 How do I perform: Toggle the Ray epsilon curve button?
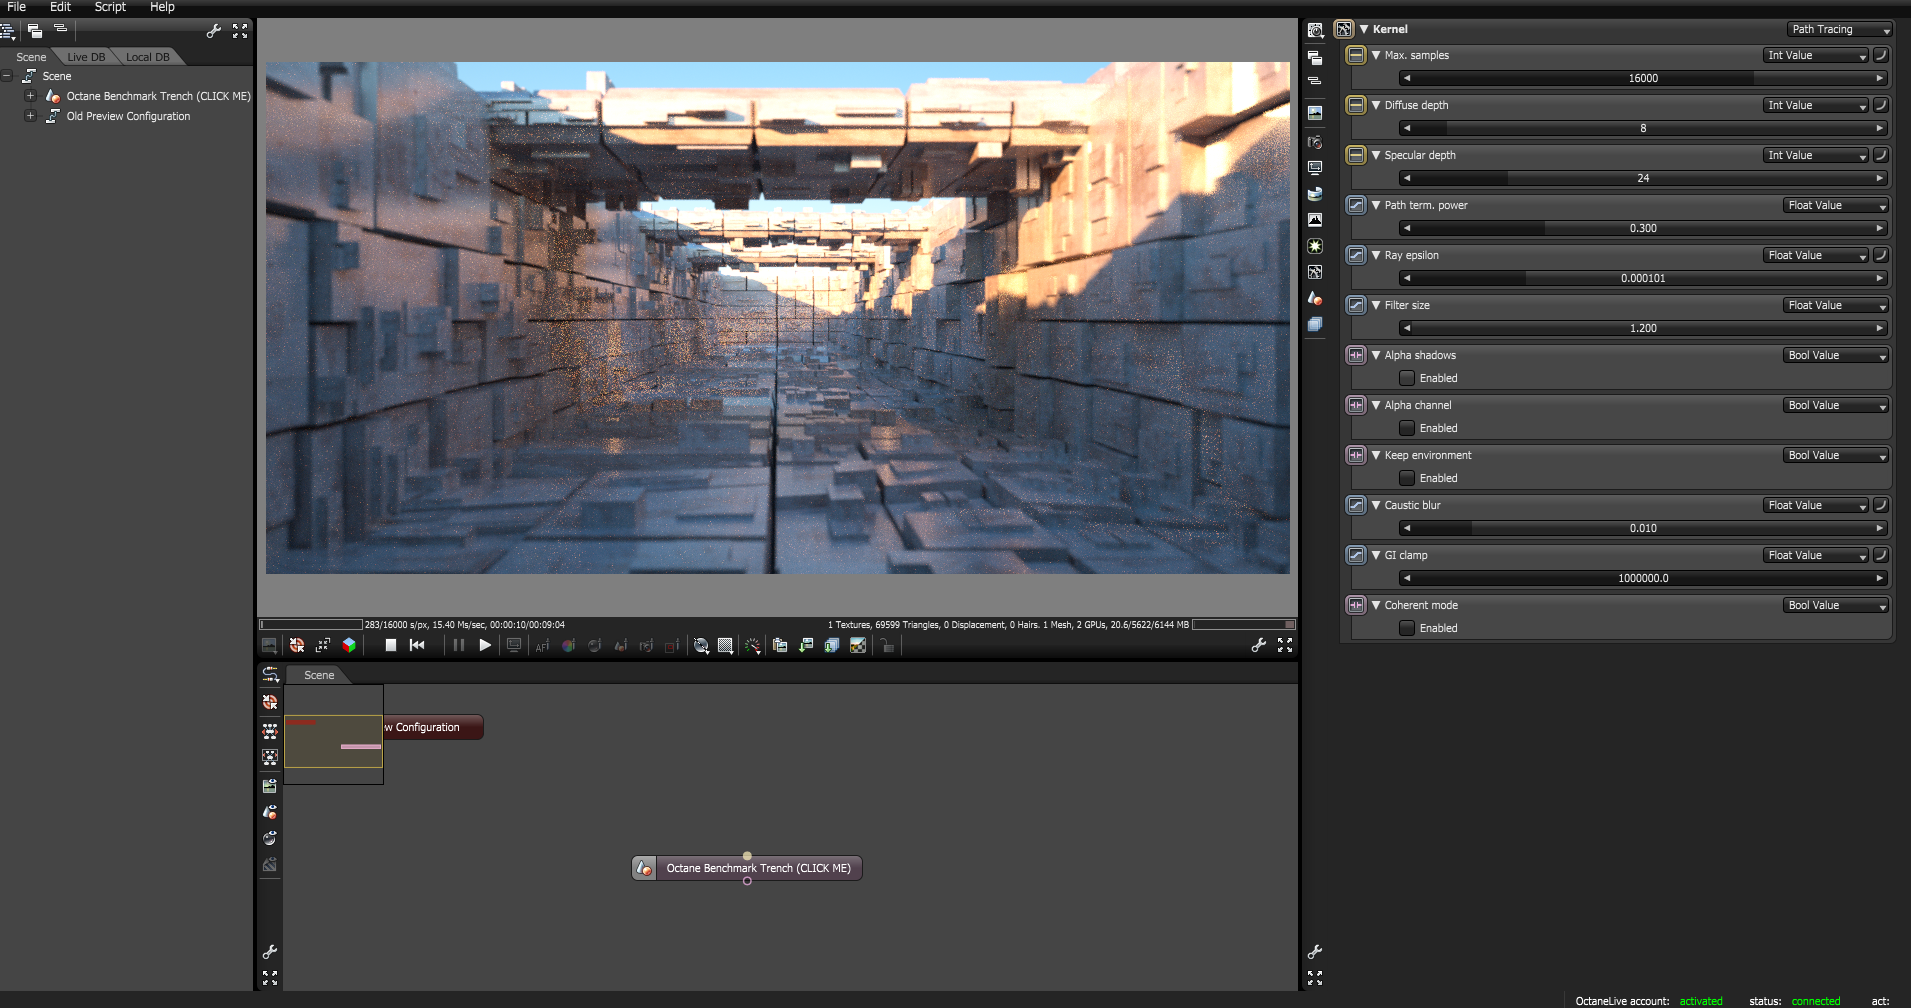[1880, 255]
